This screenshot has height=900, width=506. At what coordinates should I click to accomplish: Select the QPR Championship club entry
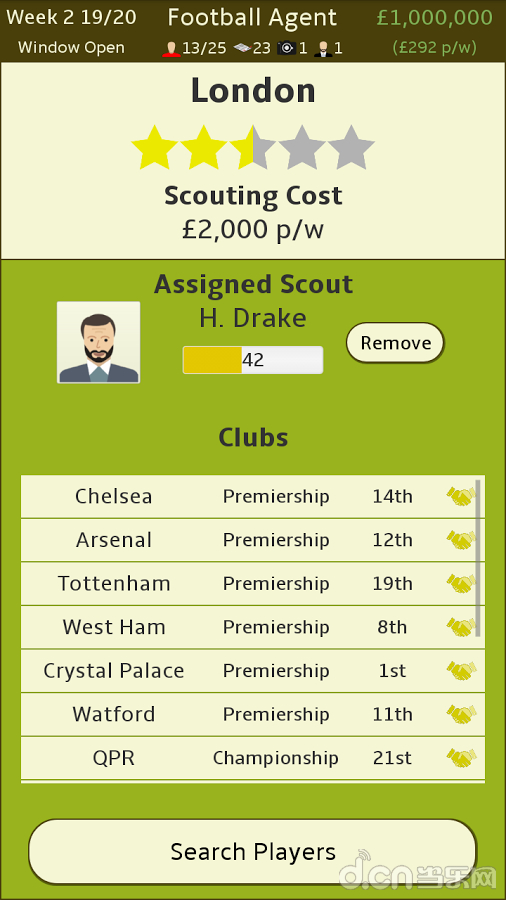tap(253, 758)
